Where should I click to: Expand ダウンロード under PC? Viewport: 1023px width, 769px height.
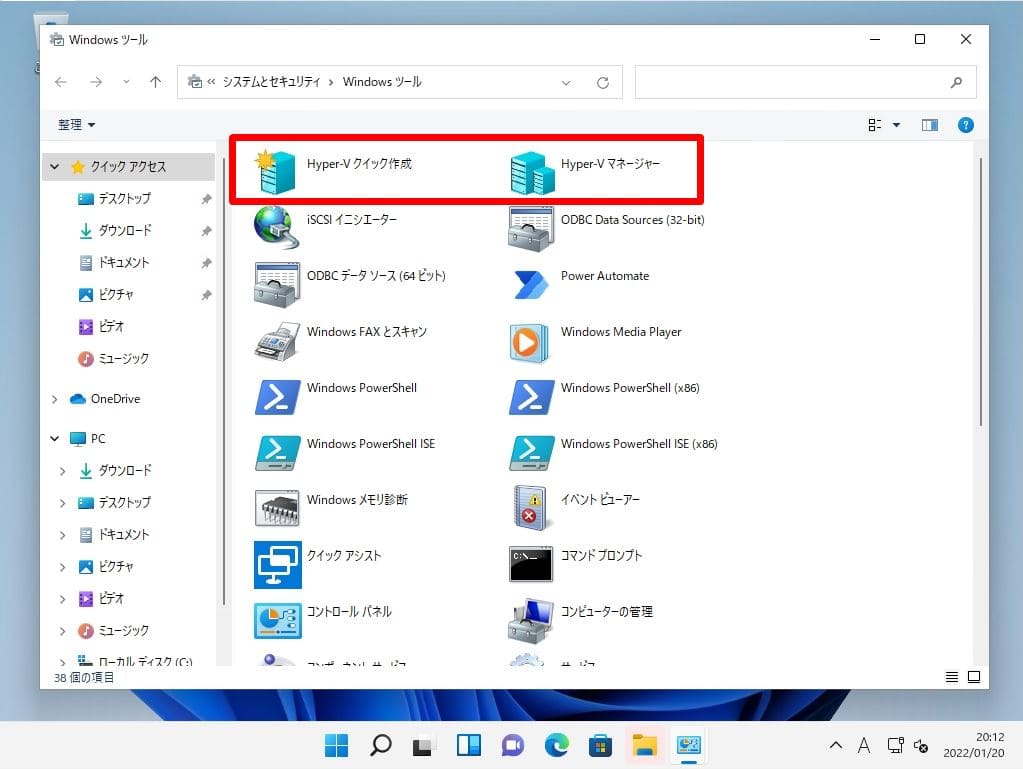pos(63,470)
